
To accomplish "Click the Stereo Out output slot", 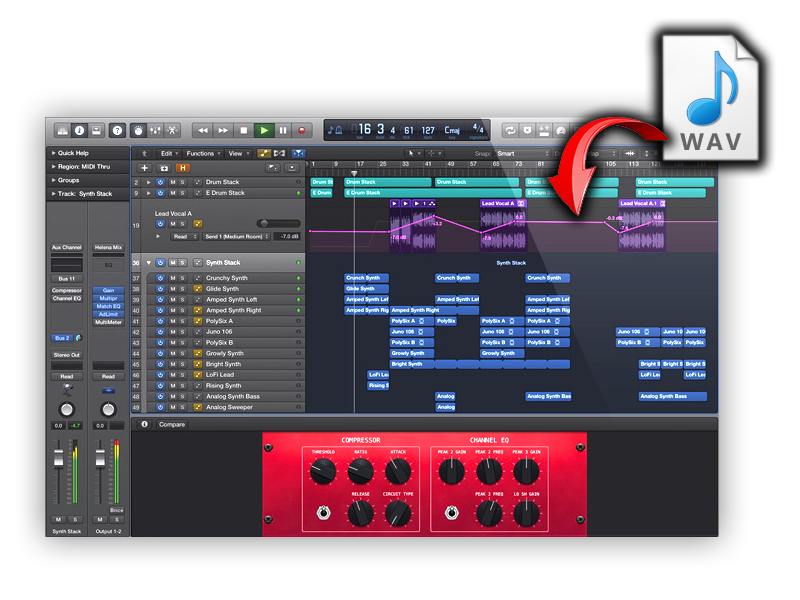I will tap(66, 354).
